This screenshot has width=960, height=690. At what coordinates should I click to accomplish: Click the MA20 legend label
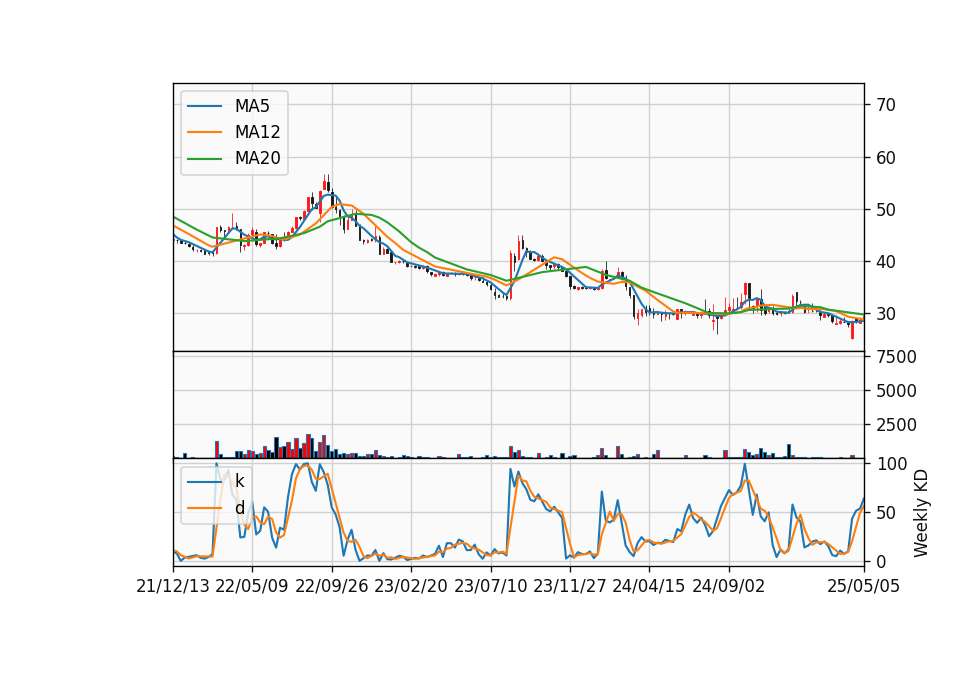click(x=257, y=158)
